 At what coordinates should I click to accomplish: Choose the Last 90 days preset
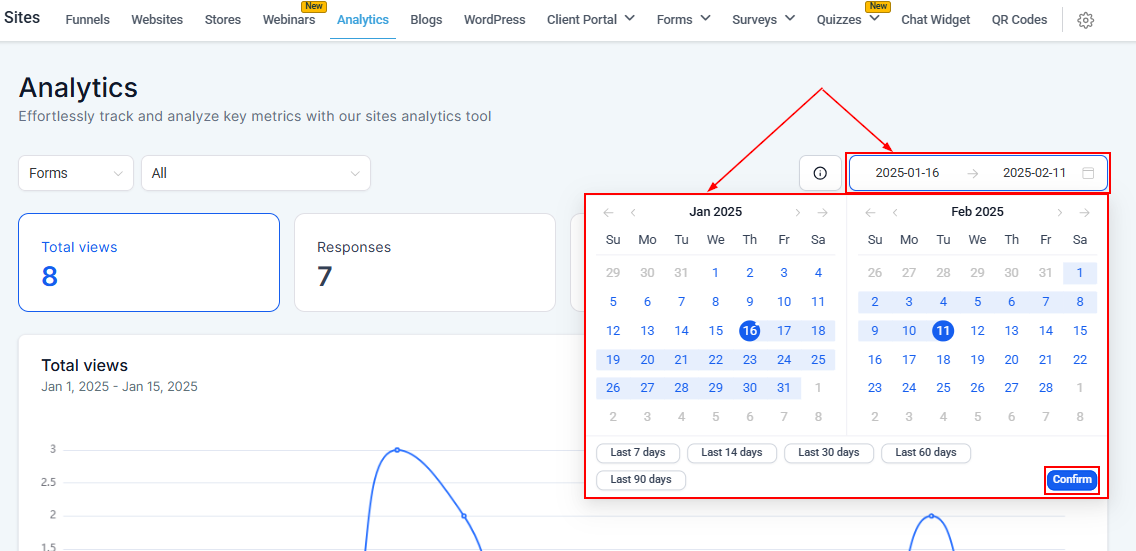pyautogui.click(x=640, y=479)
